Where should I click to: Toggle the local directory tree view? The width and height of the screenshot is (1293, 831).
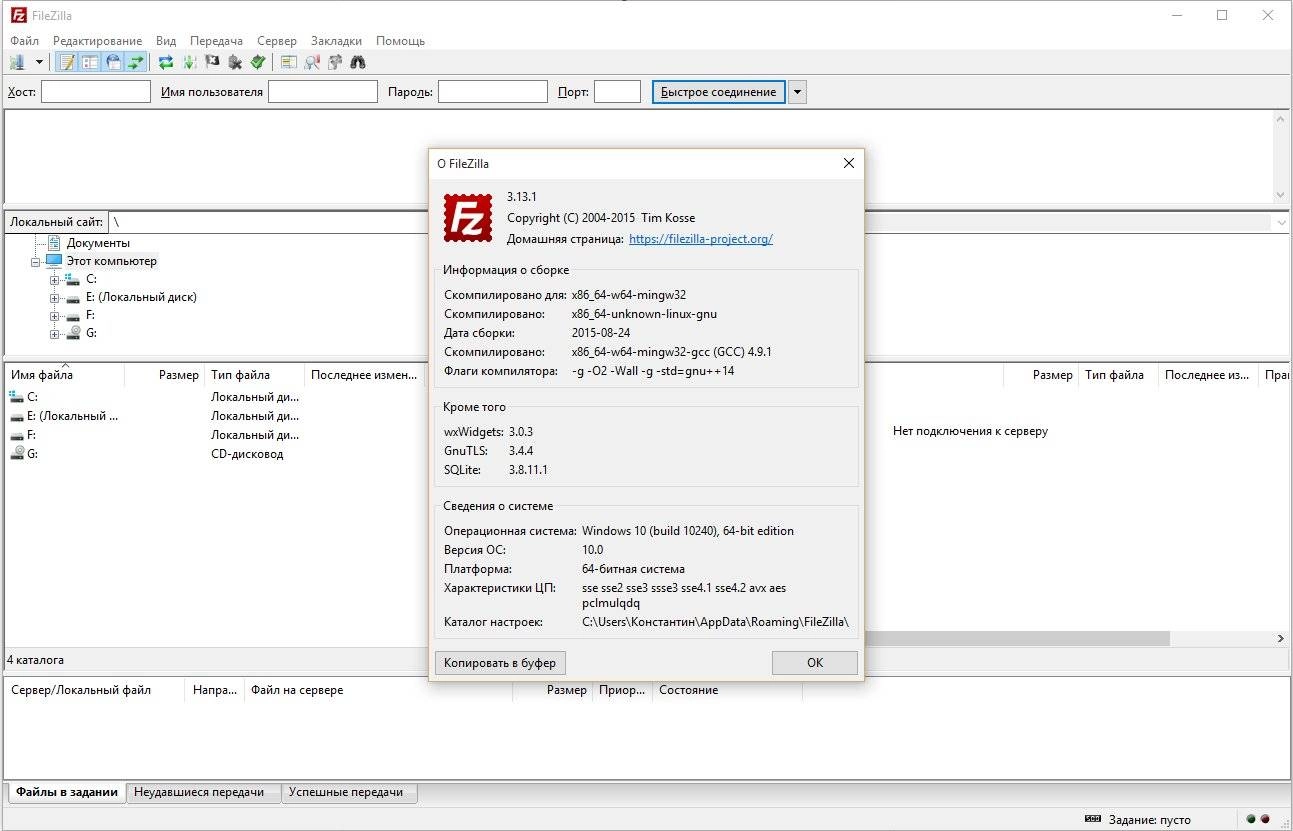coord(90,62)
